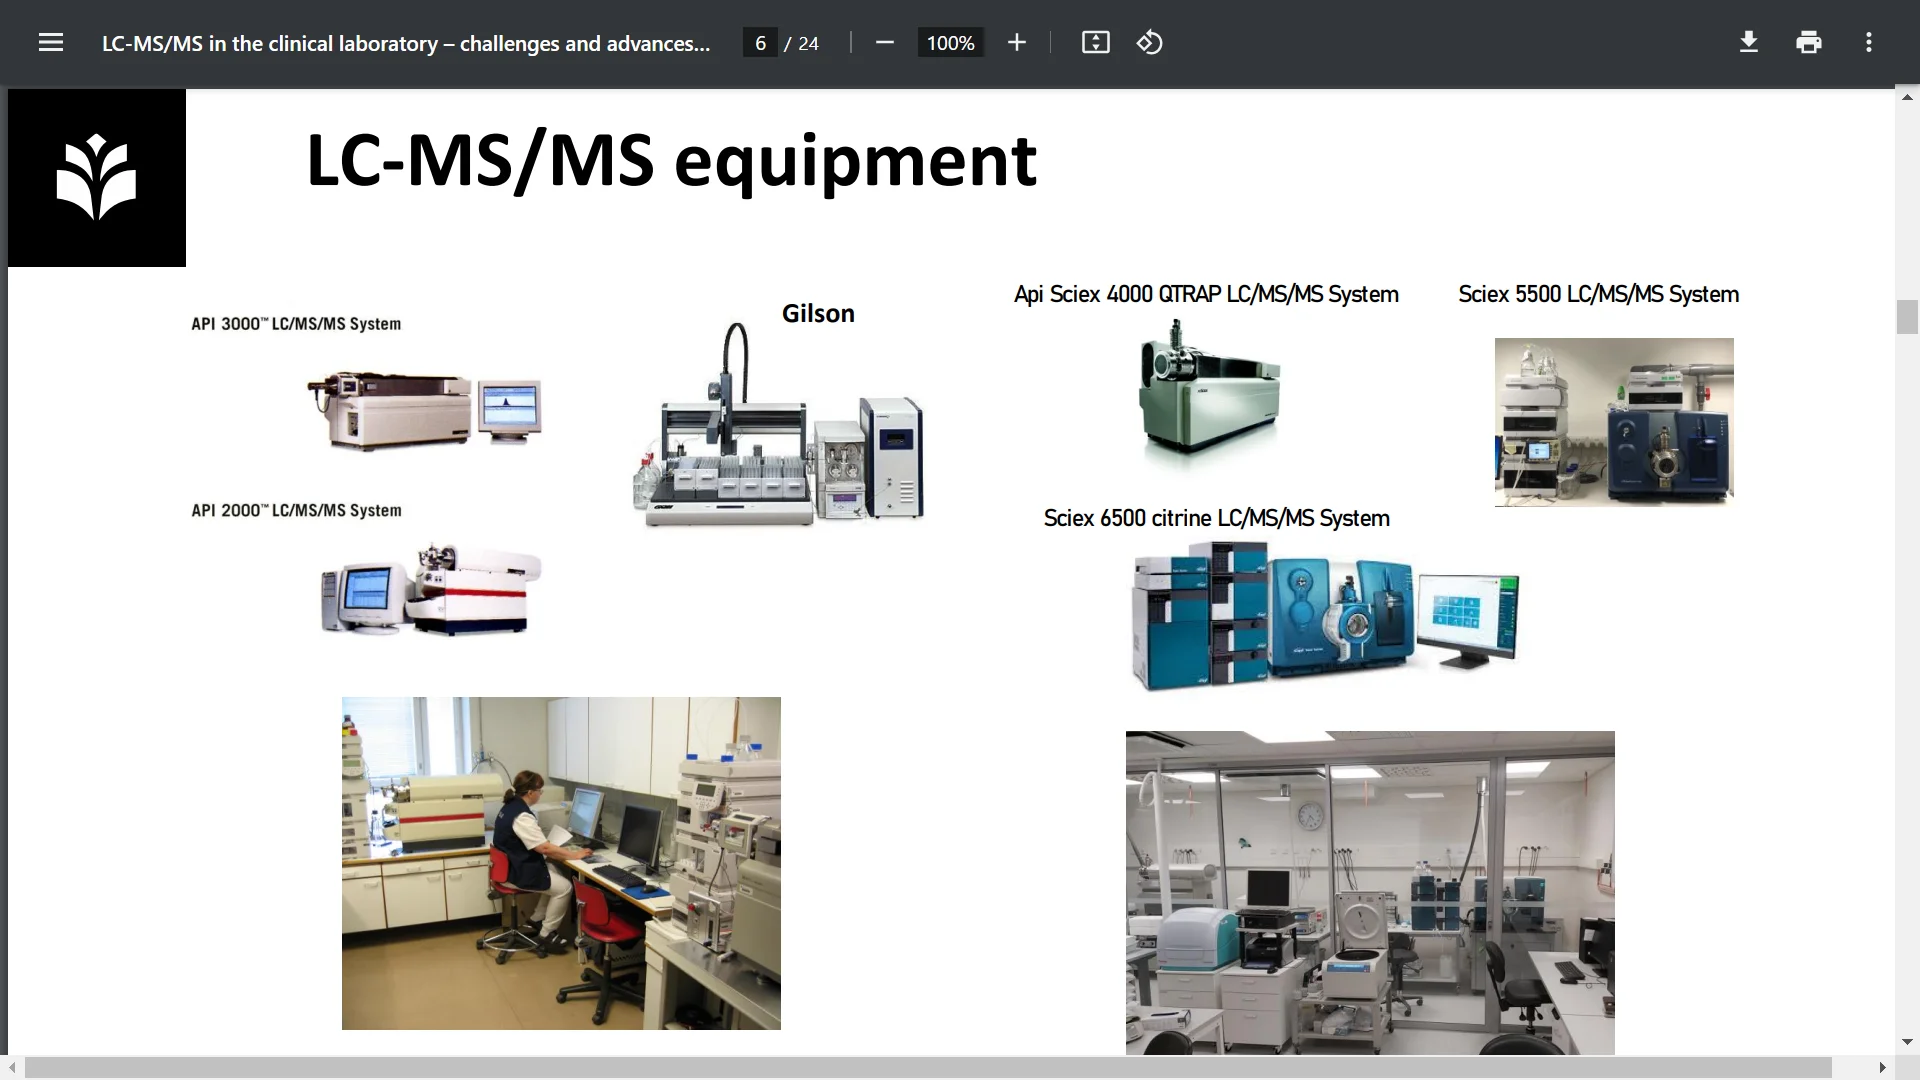Screen dimensions: 1920x1080
Task: Click the Sciex 6500 citrine system image
Action: [x=1325, y=617]
